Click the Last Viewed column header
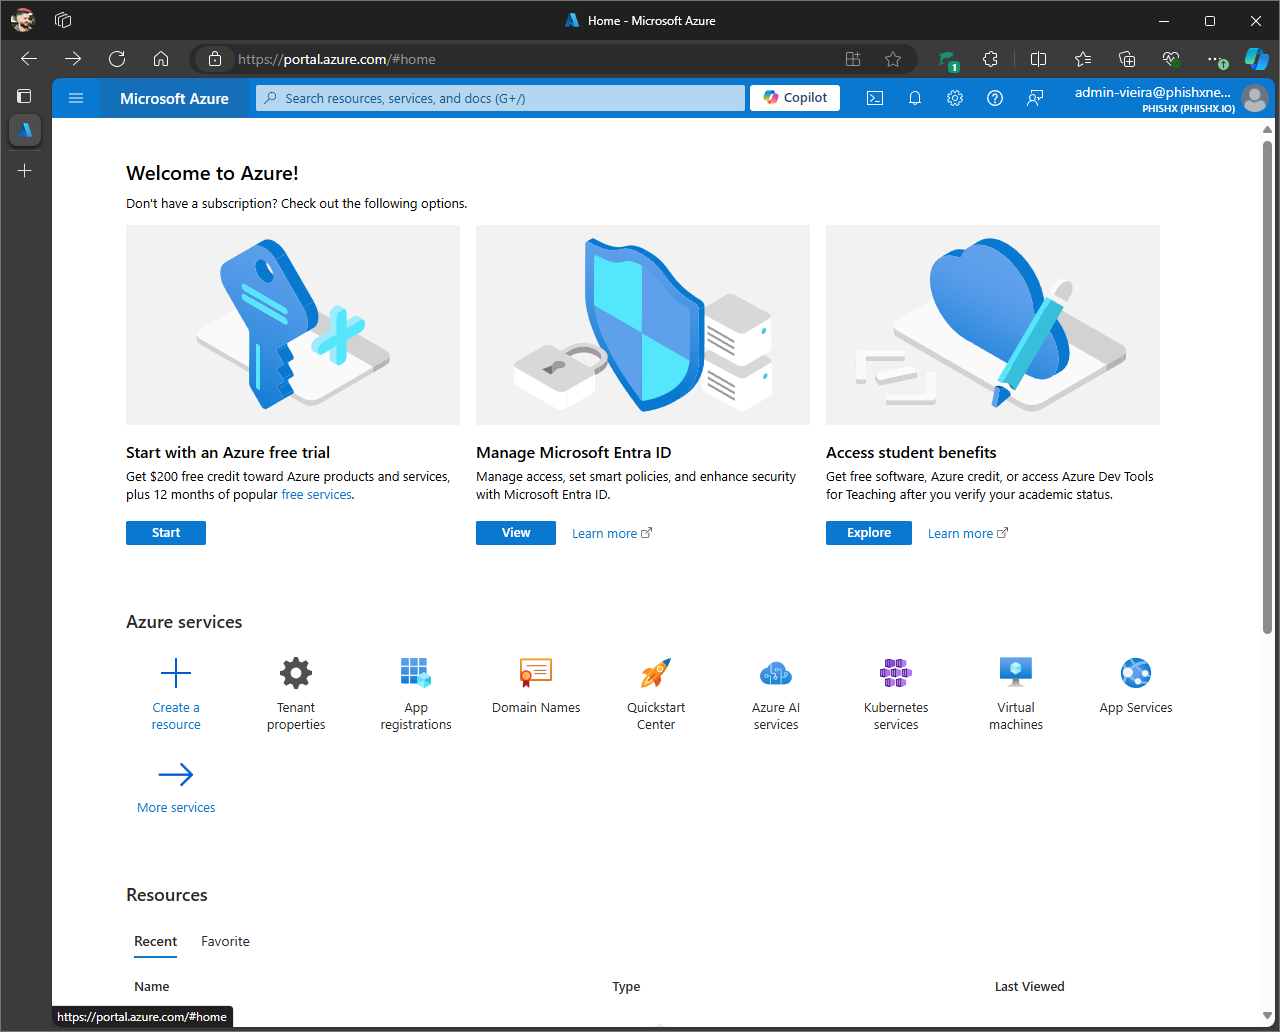Image resolution: width=1280 pixels, height=1032 pixels. tap(1030, 986)
